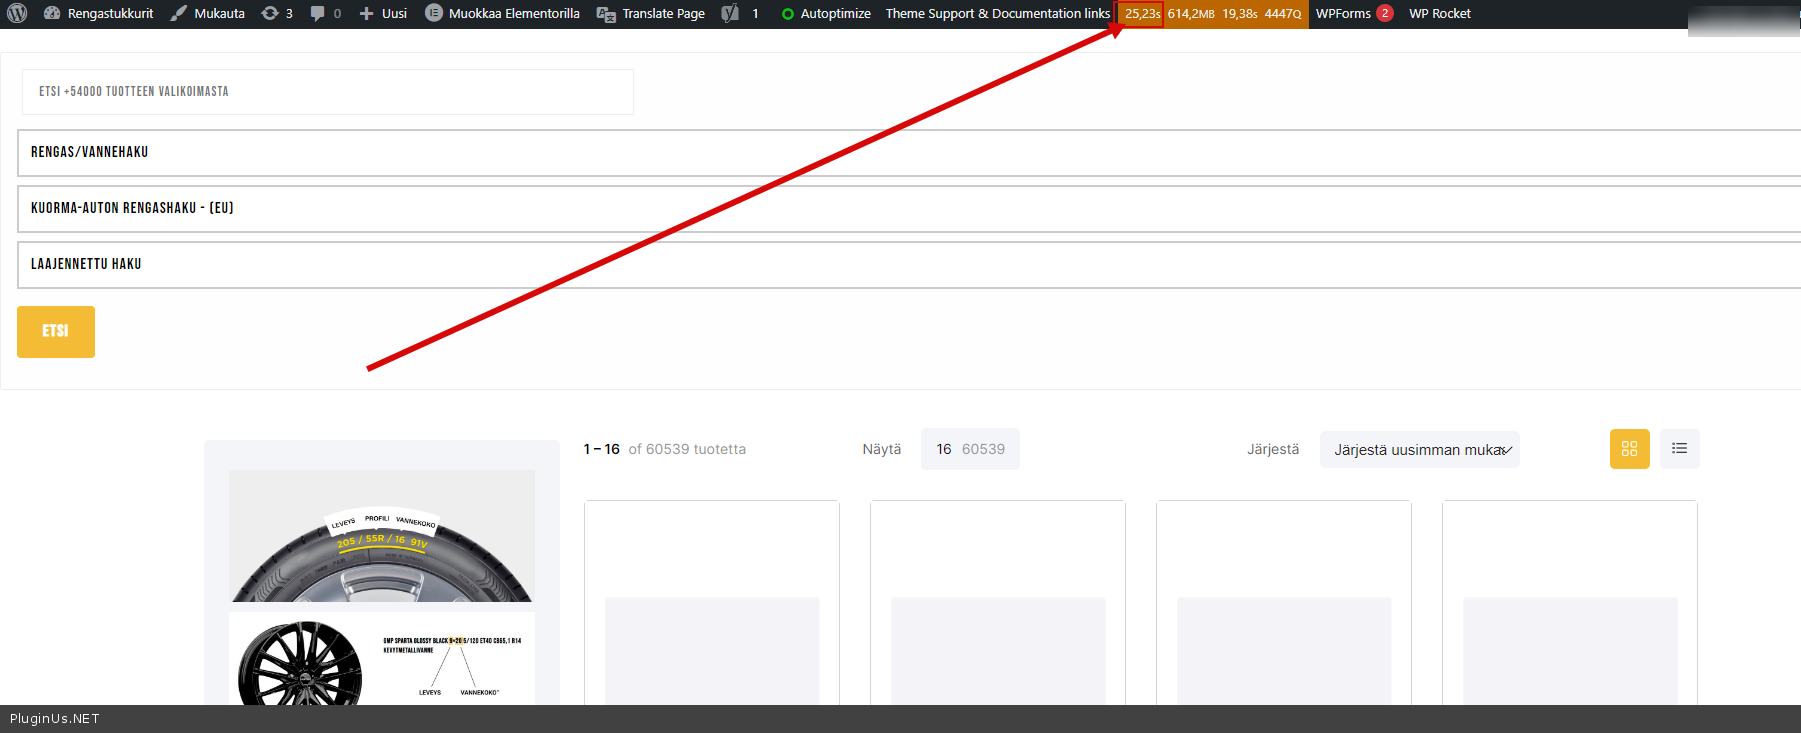This screenshot has width=1801, height=733.
Task: Show 16 products per page
Action: click(x=943, y=450)
